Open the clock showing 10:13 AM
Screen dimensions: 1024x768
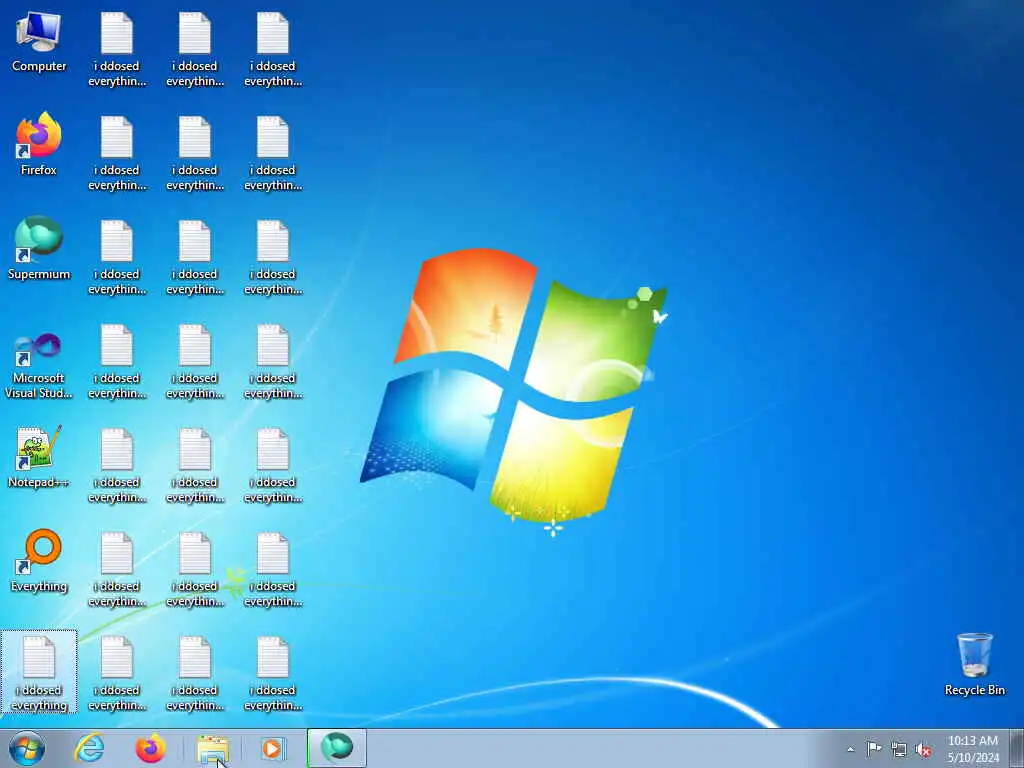pyautogui.click(x=973, y=749)
